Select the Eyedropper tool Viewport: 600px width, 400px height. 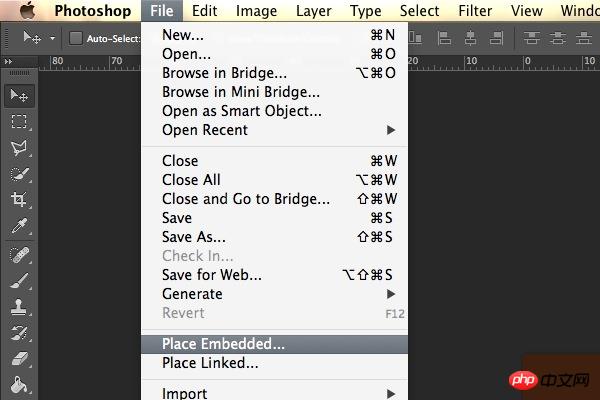coord(19,226)
